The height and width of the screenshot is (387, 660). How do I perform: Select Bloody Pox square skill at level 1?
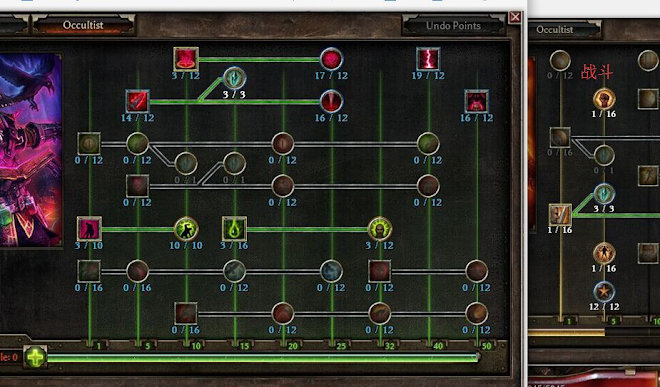pyautogui.click(x=89, y=144)
